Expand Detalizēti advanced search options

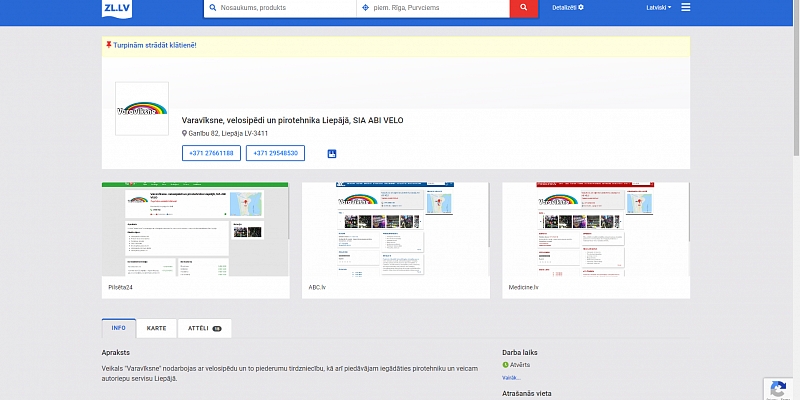tap(568, 7)
